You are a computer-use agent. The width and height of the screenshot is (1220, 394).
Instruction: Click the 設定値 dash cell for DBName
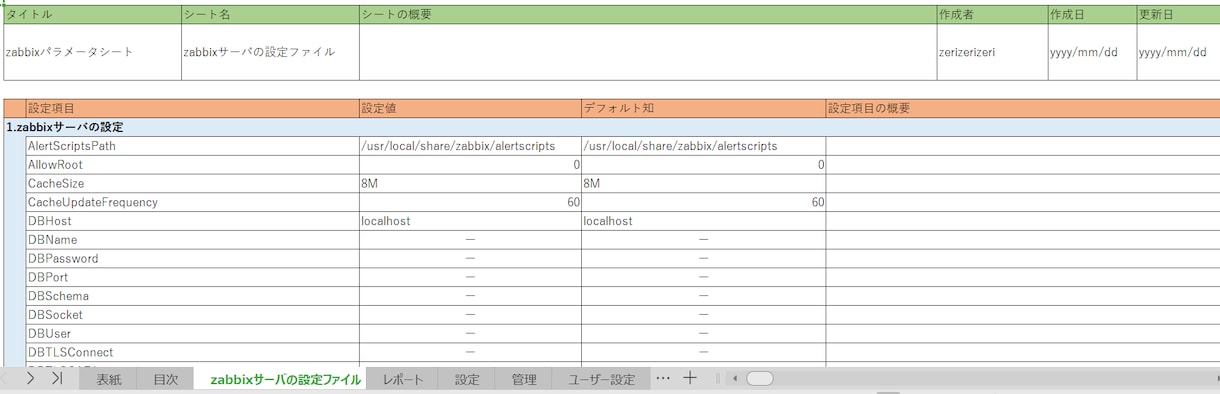470,240
